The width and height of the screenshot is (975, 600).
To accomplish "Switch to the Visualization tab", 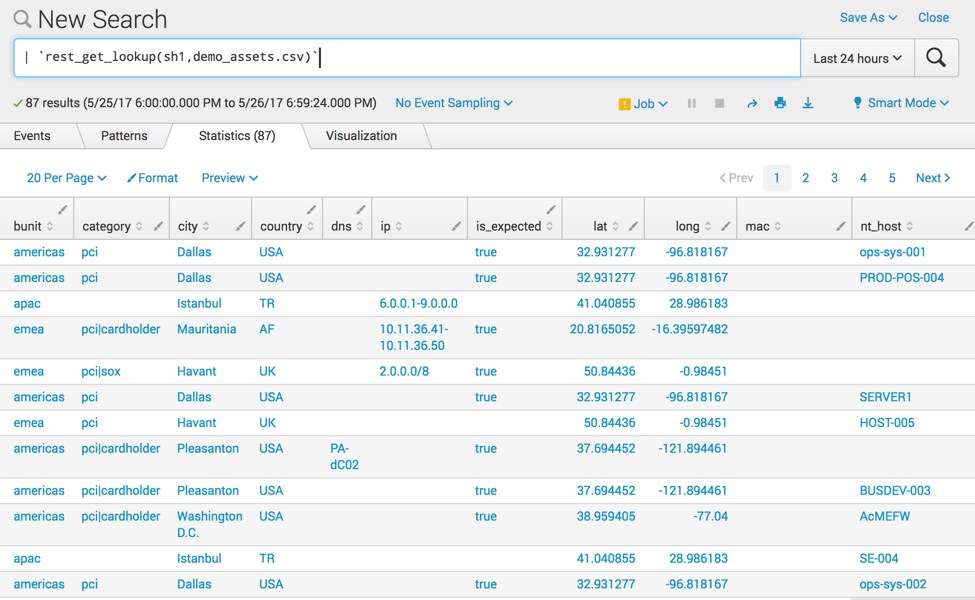I will tap(361, 136).
